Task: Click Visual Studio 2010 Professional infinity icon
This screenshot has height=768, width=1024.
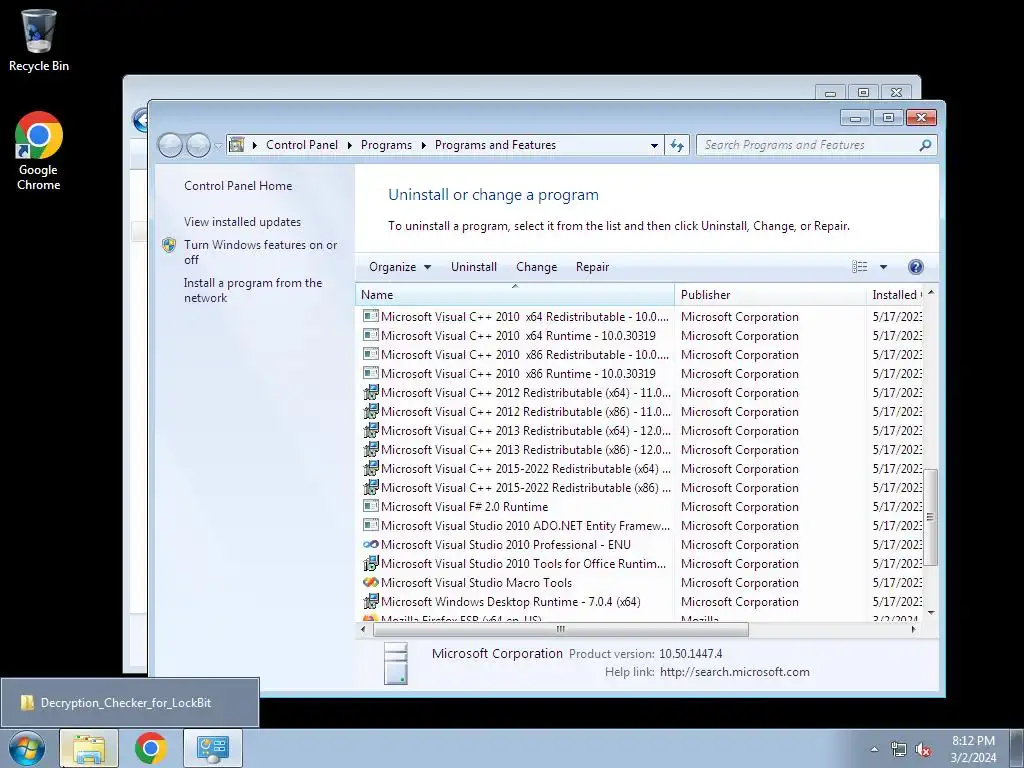Action: (370, 544)
